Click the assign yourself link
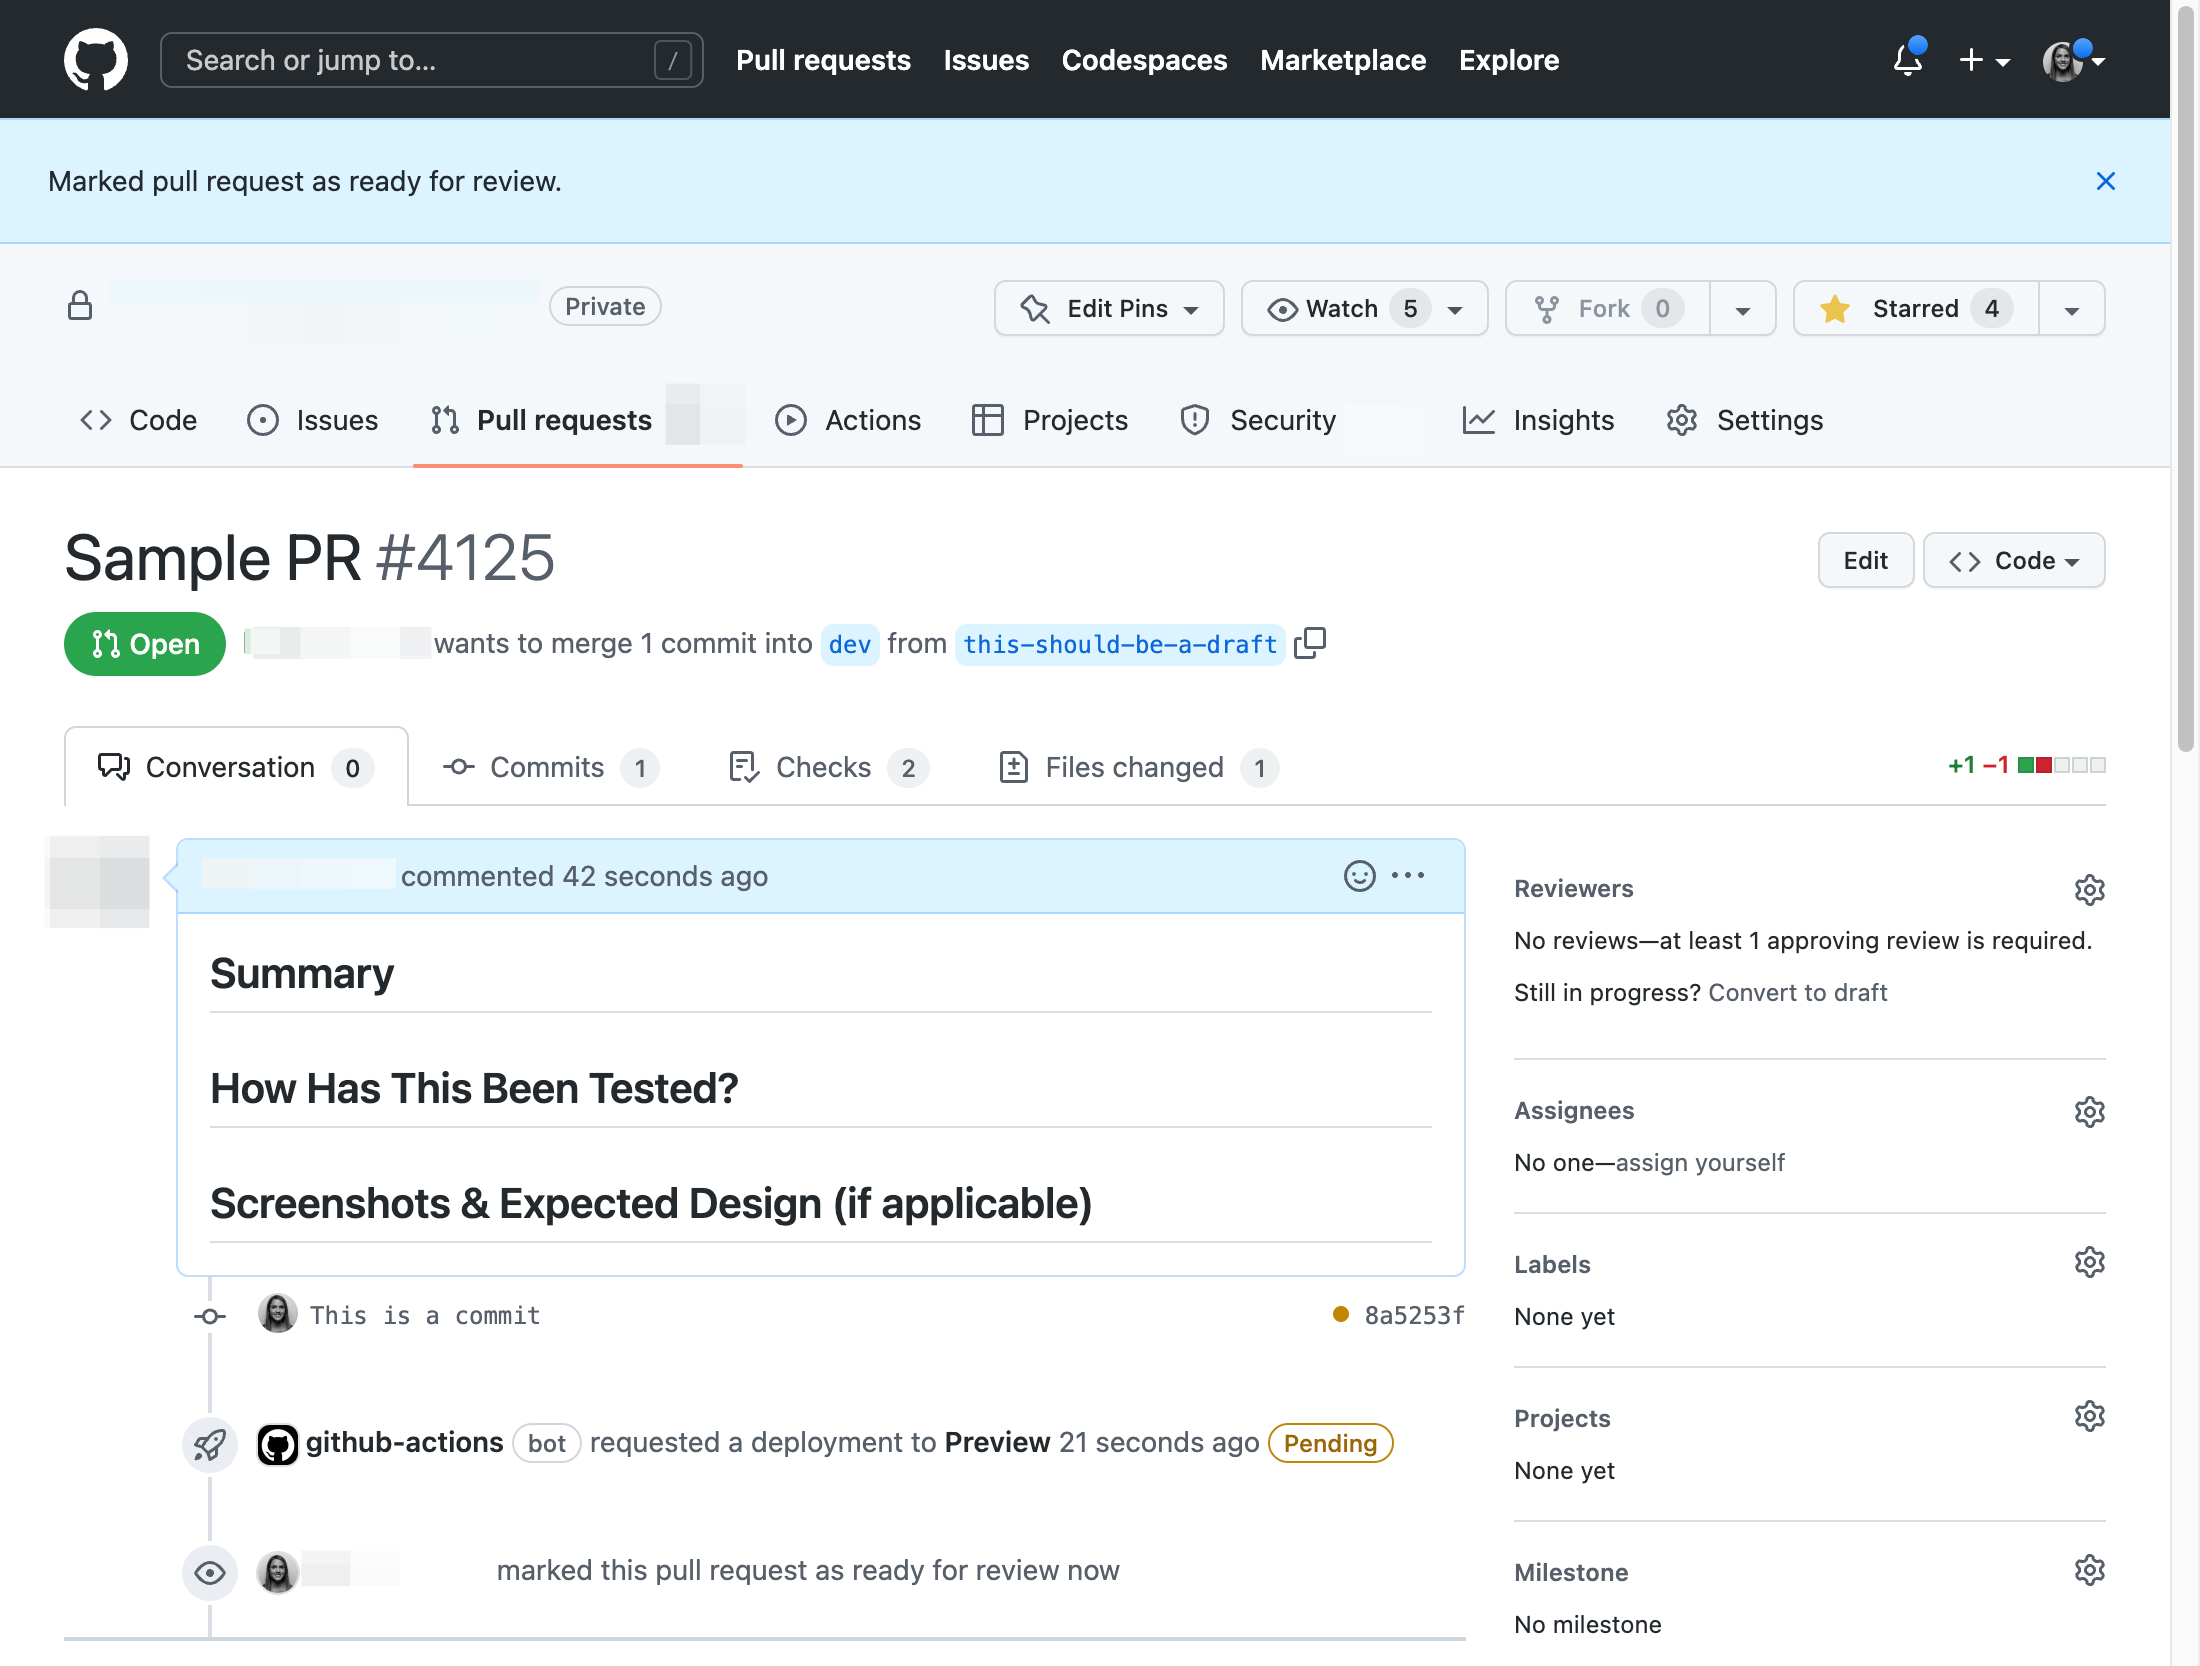Screen dimensions: 2200x1666 1700,1162
